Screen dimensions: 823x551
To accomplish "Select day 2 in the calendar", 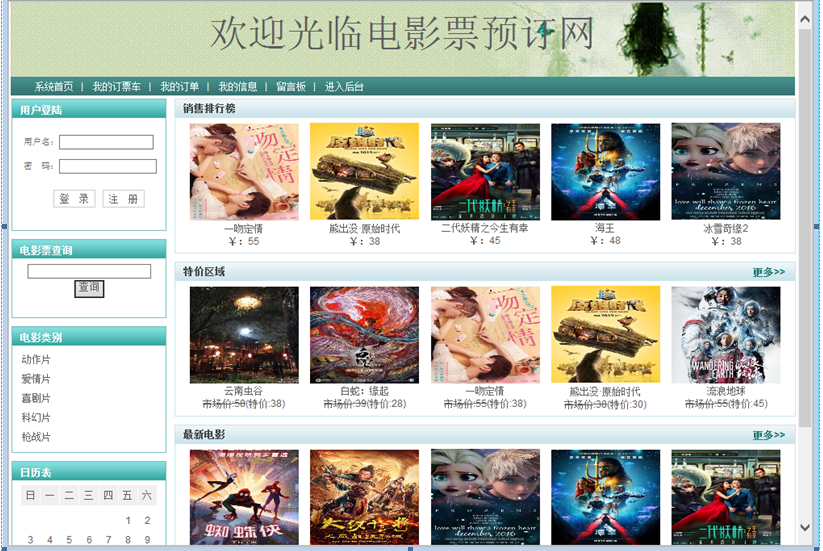I will [147, 521].
